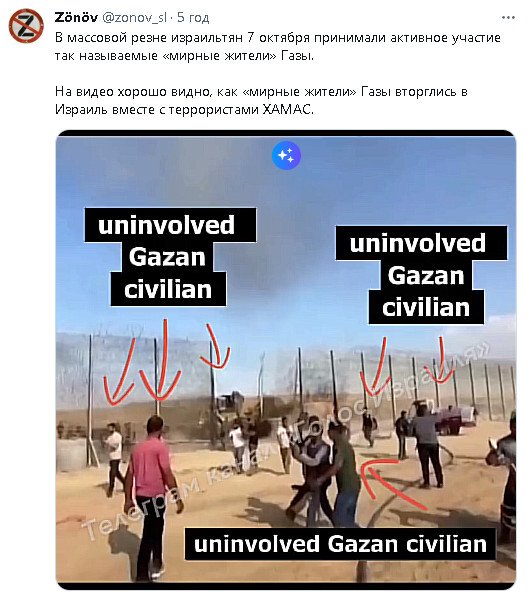The height and width of the screenshot is (596, 529).
Task: Click the top-left 'uninvolved Gazan civilian' label
Action: coord(169,257)
